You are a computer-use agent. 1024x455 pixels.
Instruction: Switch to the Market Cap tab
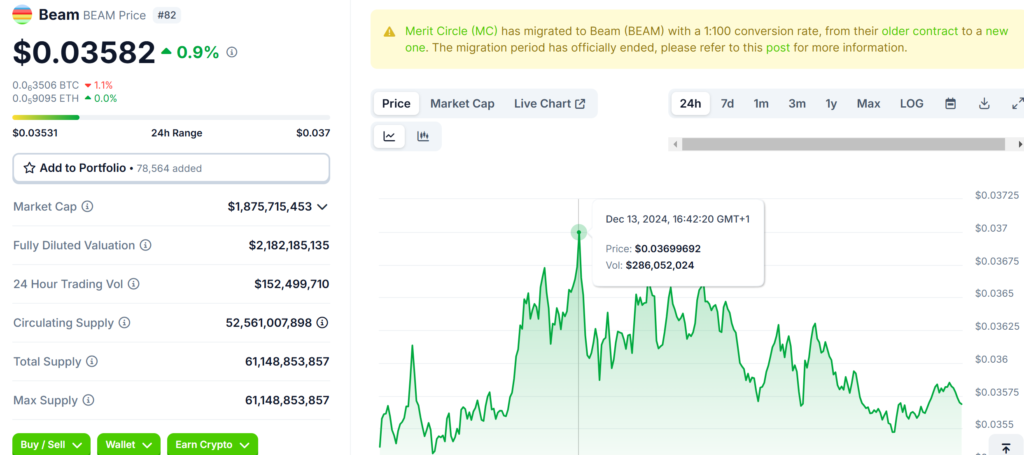(462, 104)
